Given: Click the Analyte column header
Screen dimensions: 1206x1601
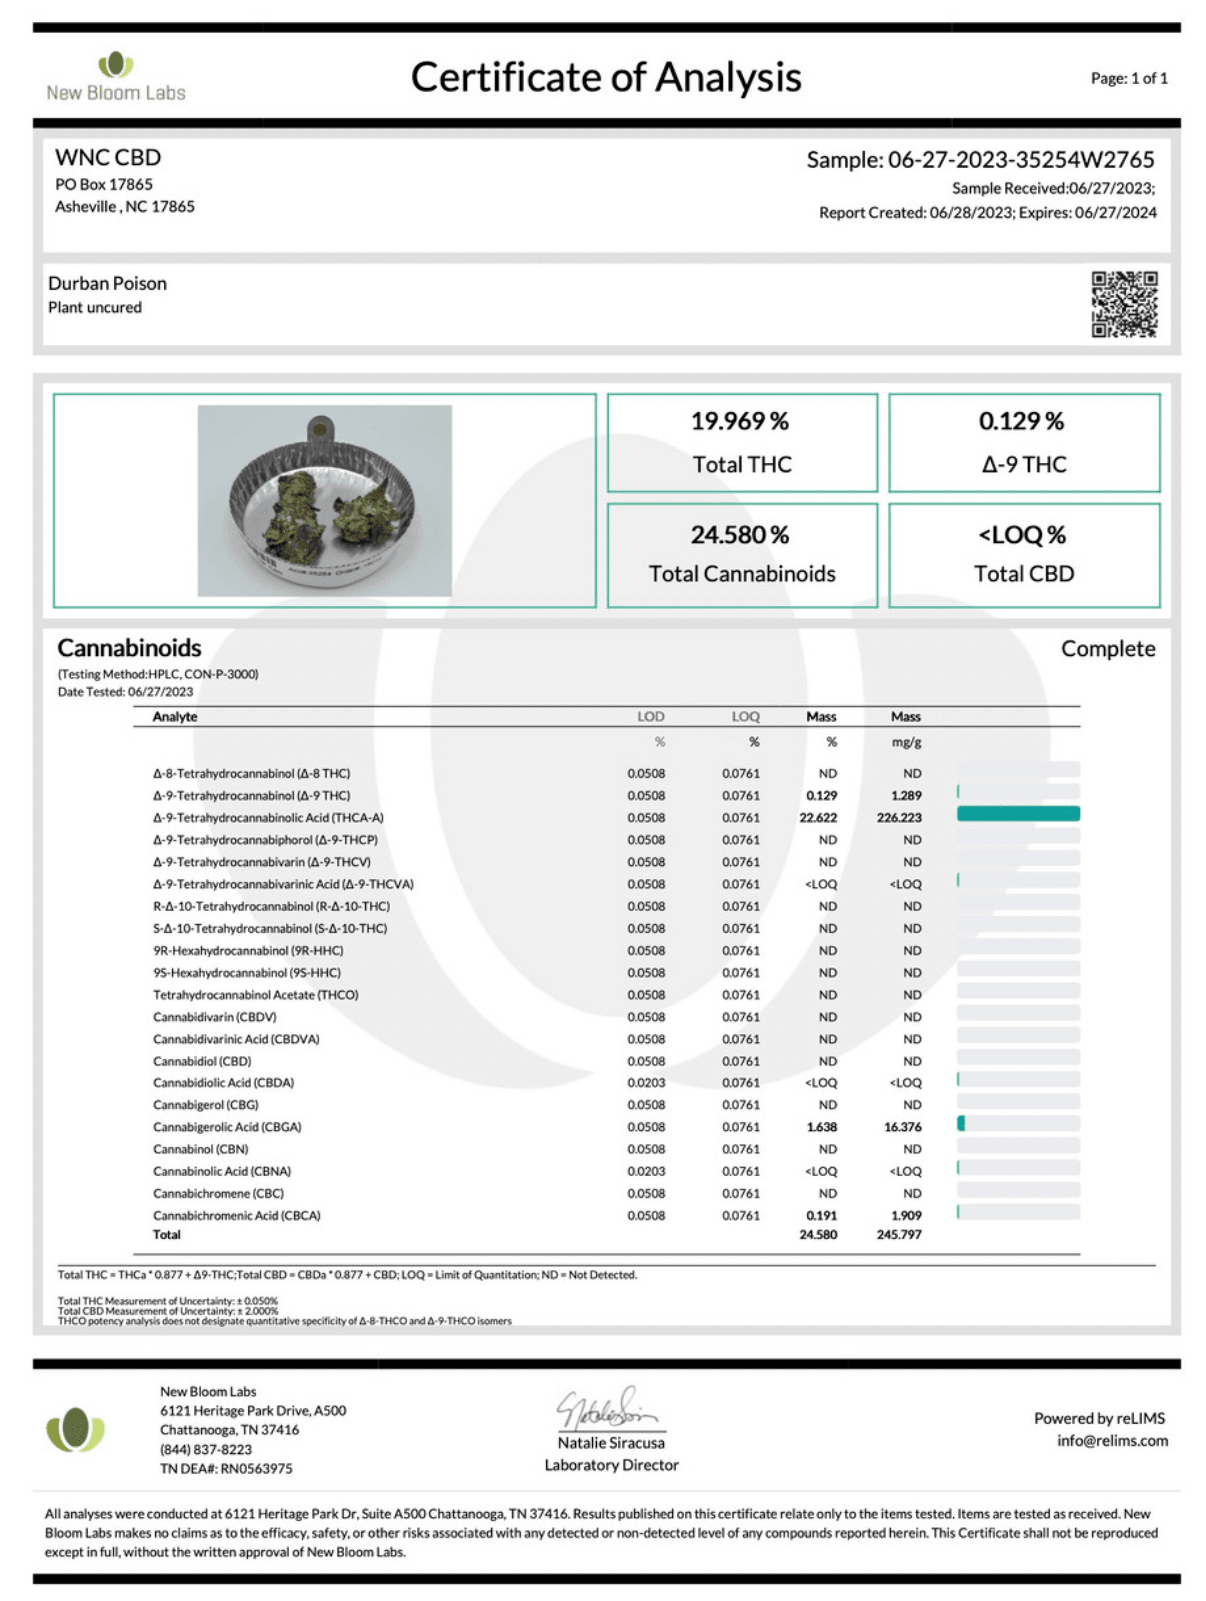Looking at the screenshot, I should 175,717.
